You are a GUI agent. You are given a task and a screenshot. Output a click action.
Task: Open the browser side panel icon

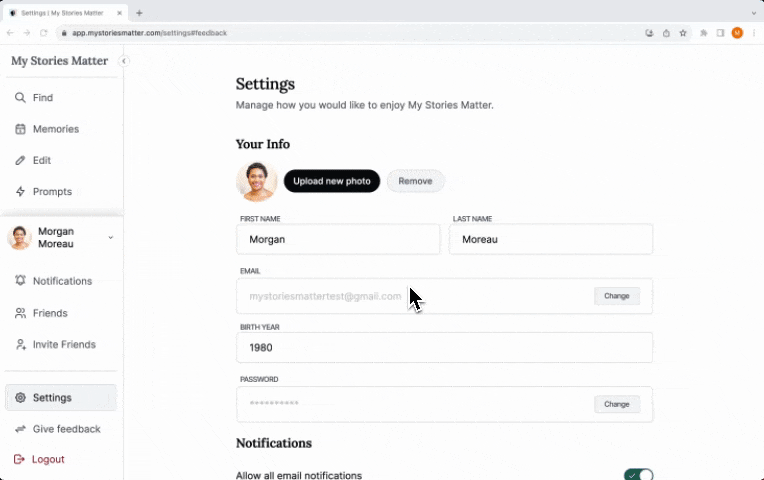(720, 33)
